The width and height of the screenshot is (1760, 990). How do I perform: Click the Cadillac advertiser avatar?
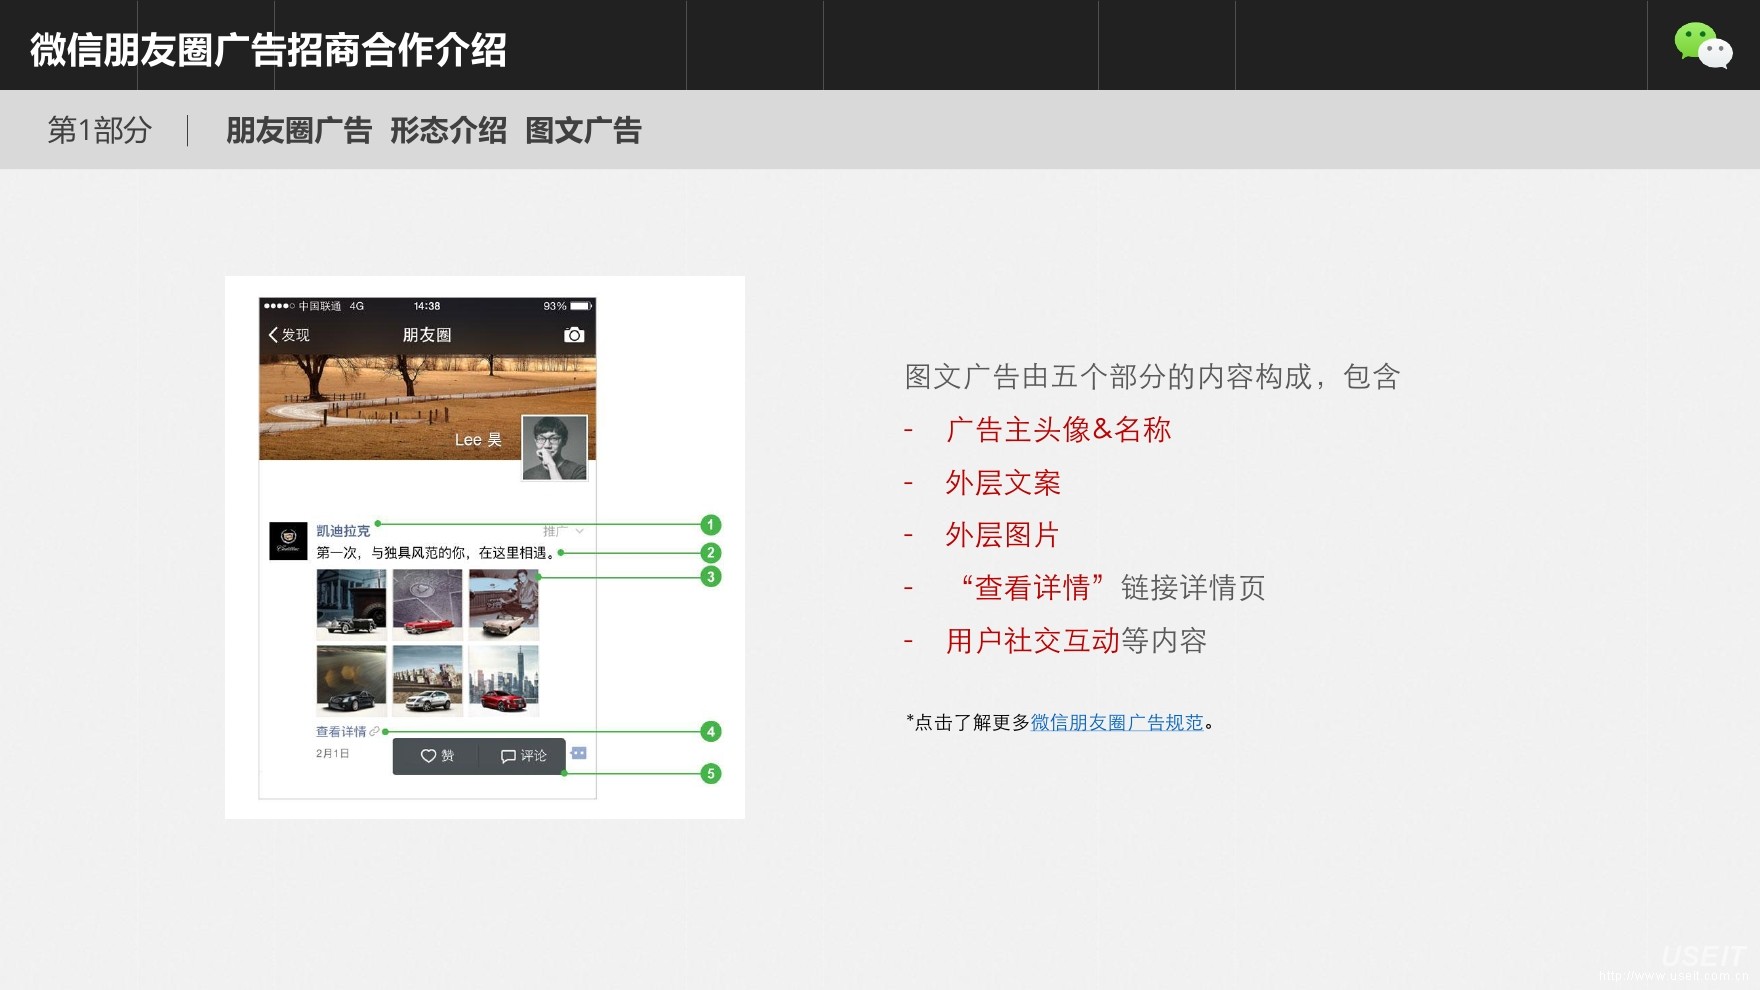(288, 541)
